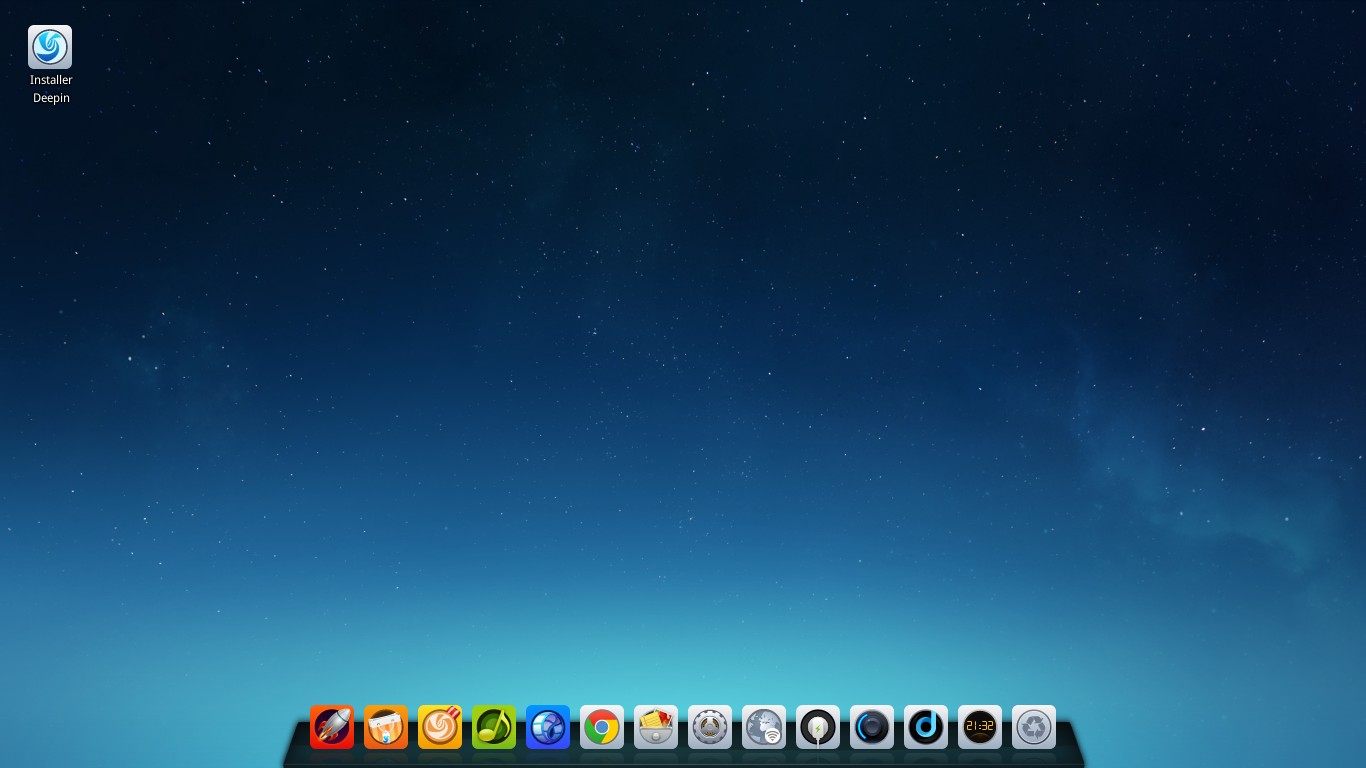Open Google Chrome from the dock
Image resolution: width=1366 pixels, height=768 pixels.
tap(602, 727)
